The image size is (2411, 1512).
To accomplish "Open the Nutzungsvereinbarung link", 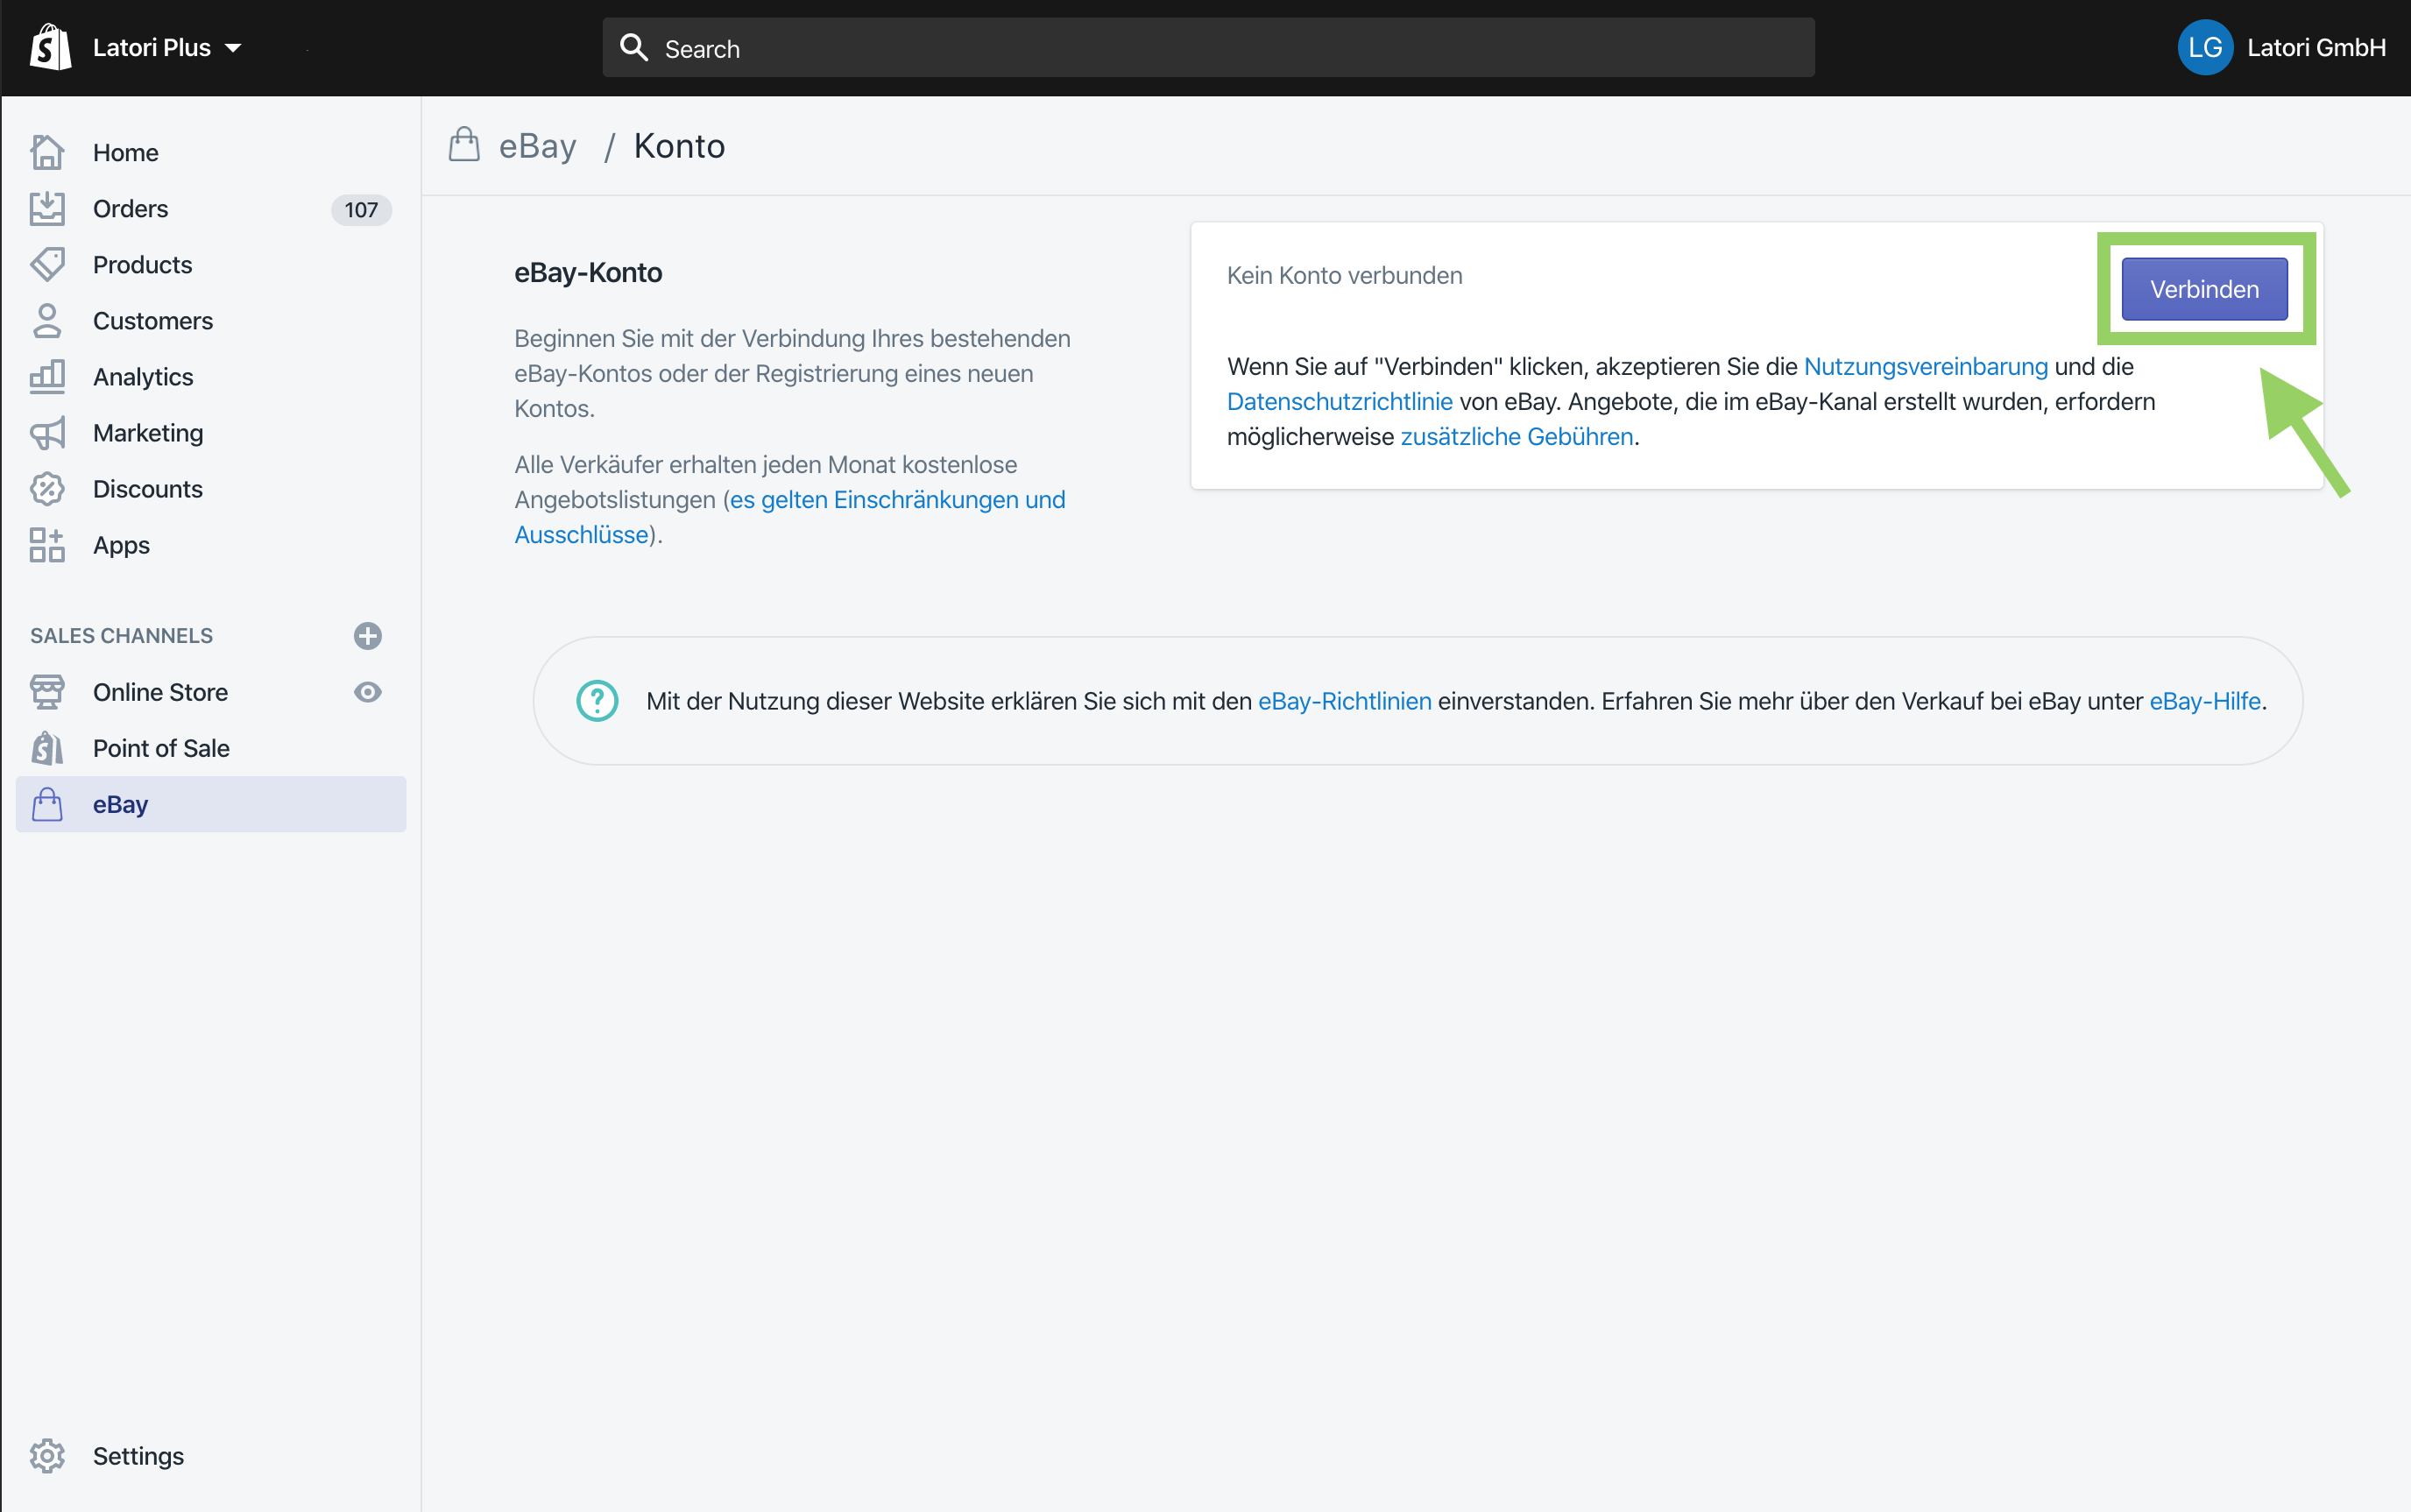I will (1926, 366).
